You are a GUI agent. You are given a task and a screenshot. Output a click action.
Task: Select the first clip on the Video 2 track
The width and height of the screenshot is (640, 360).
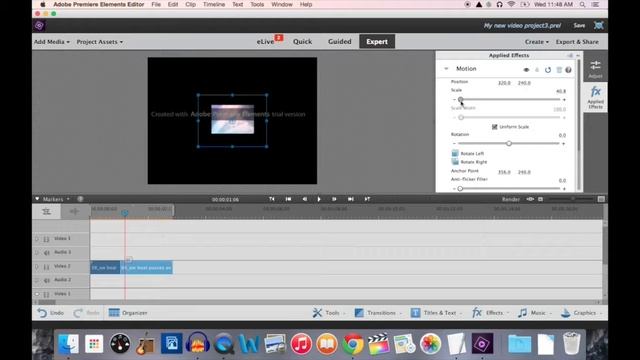point(105,267)
